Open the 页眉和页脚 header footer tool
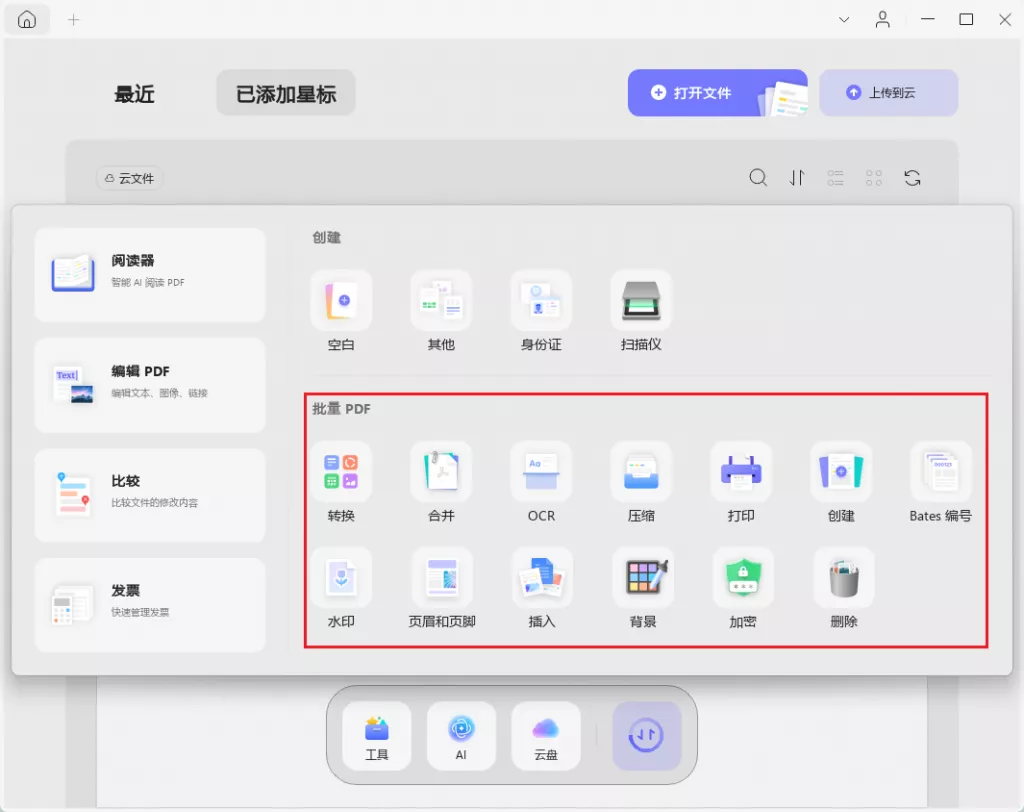 tap(441, 590)
